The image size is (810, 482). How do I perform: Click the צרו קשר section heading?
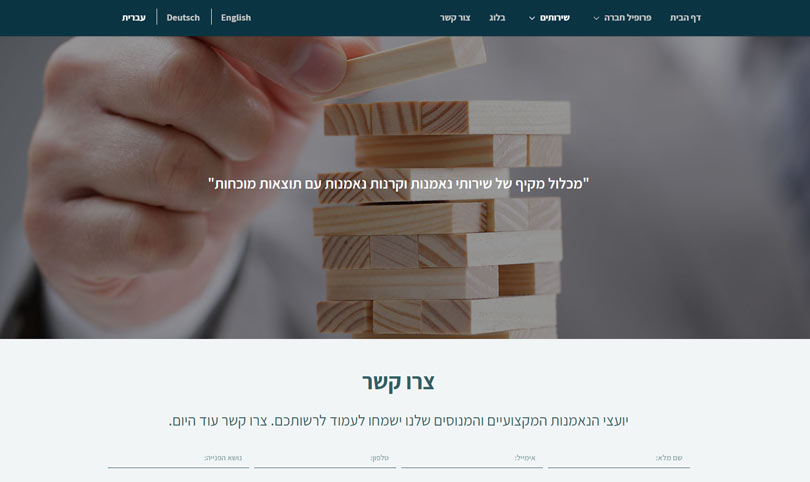tap(398, 382)
